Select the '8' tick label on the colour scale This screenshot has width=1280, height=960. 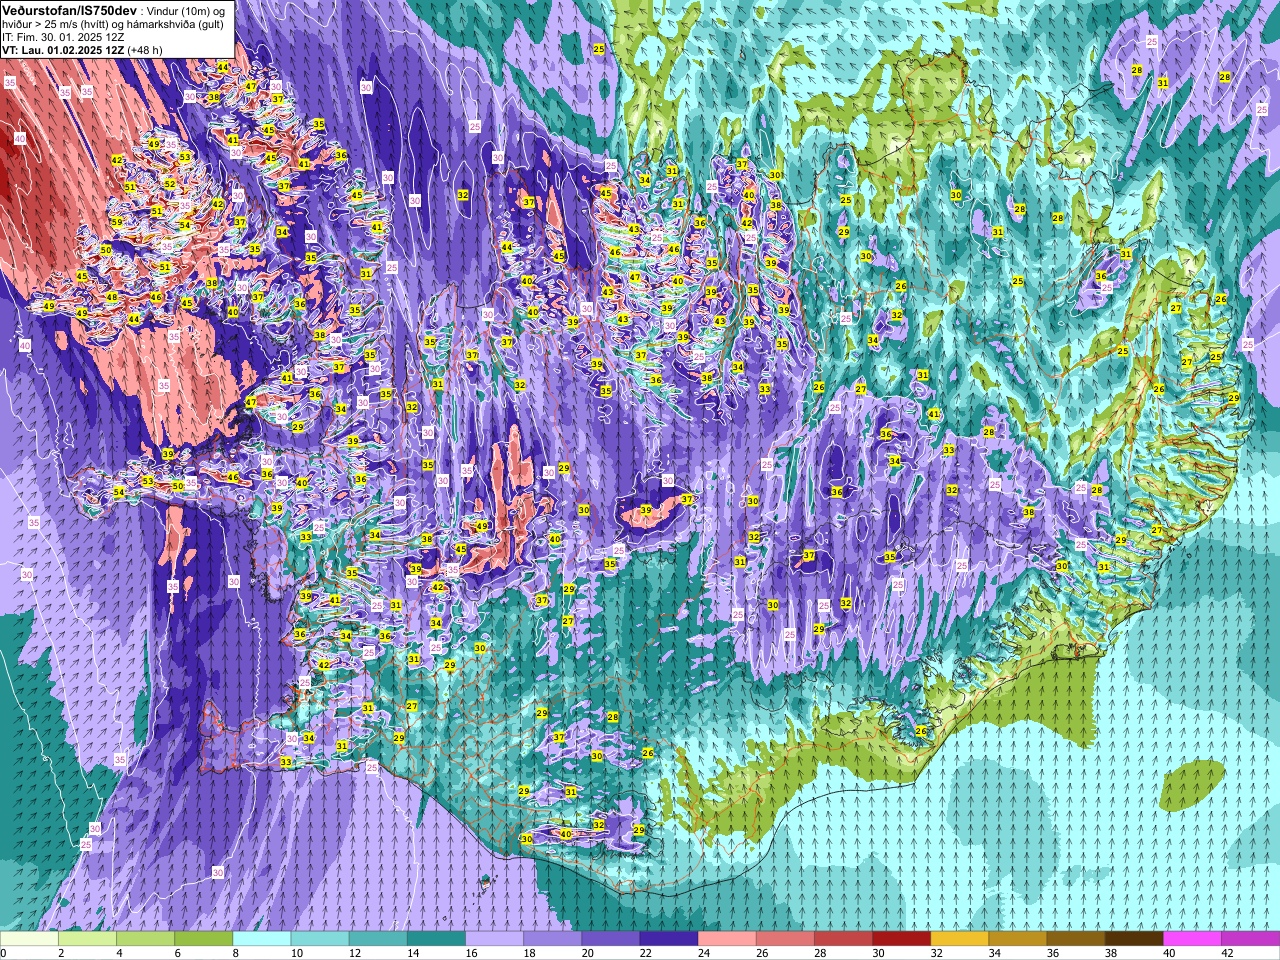tap(234, 953)
